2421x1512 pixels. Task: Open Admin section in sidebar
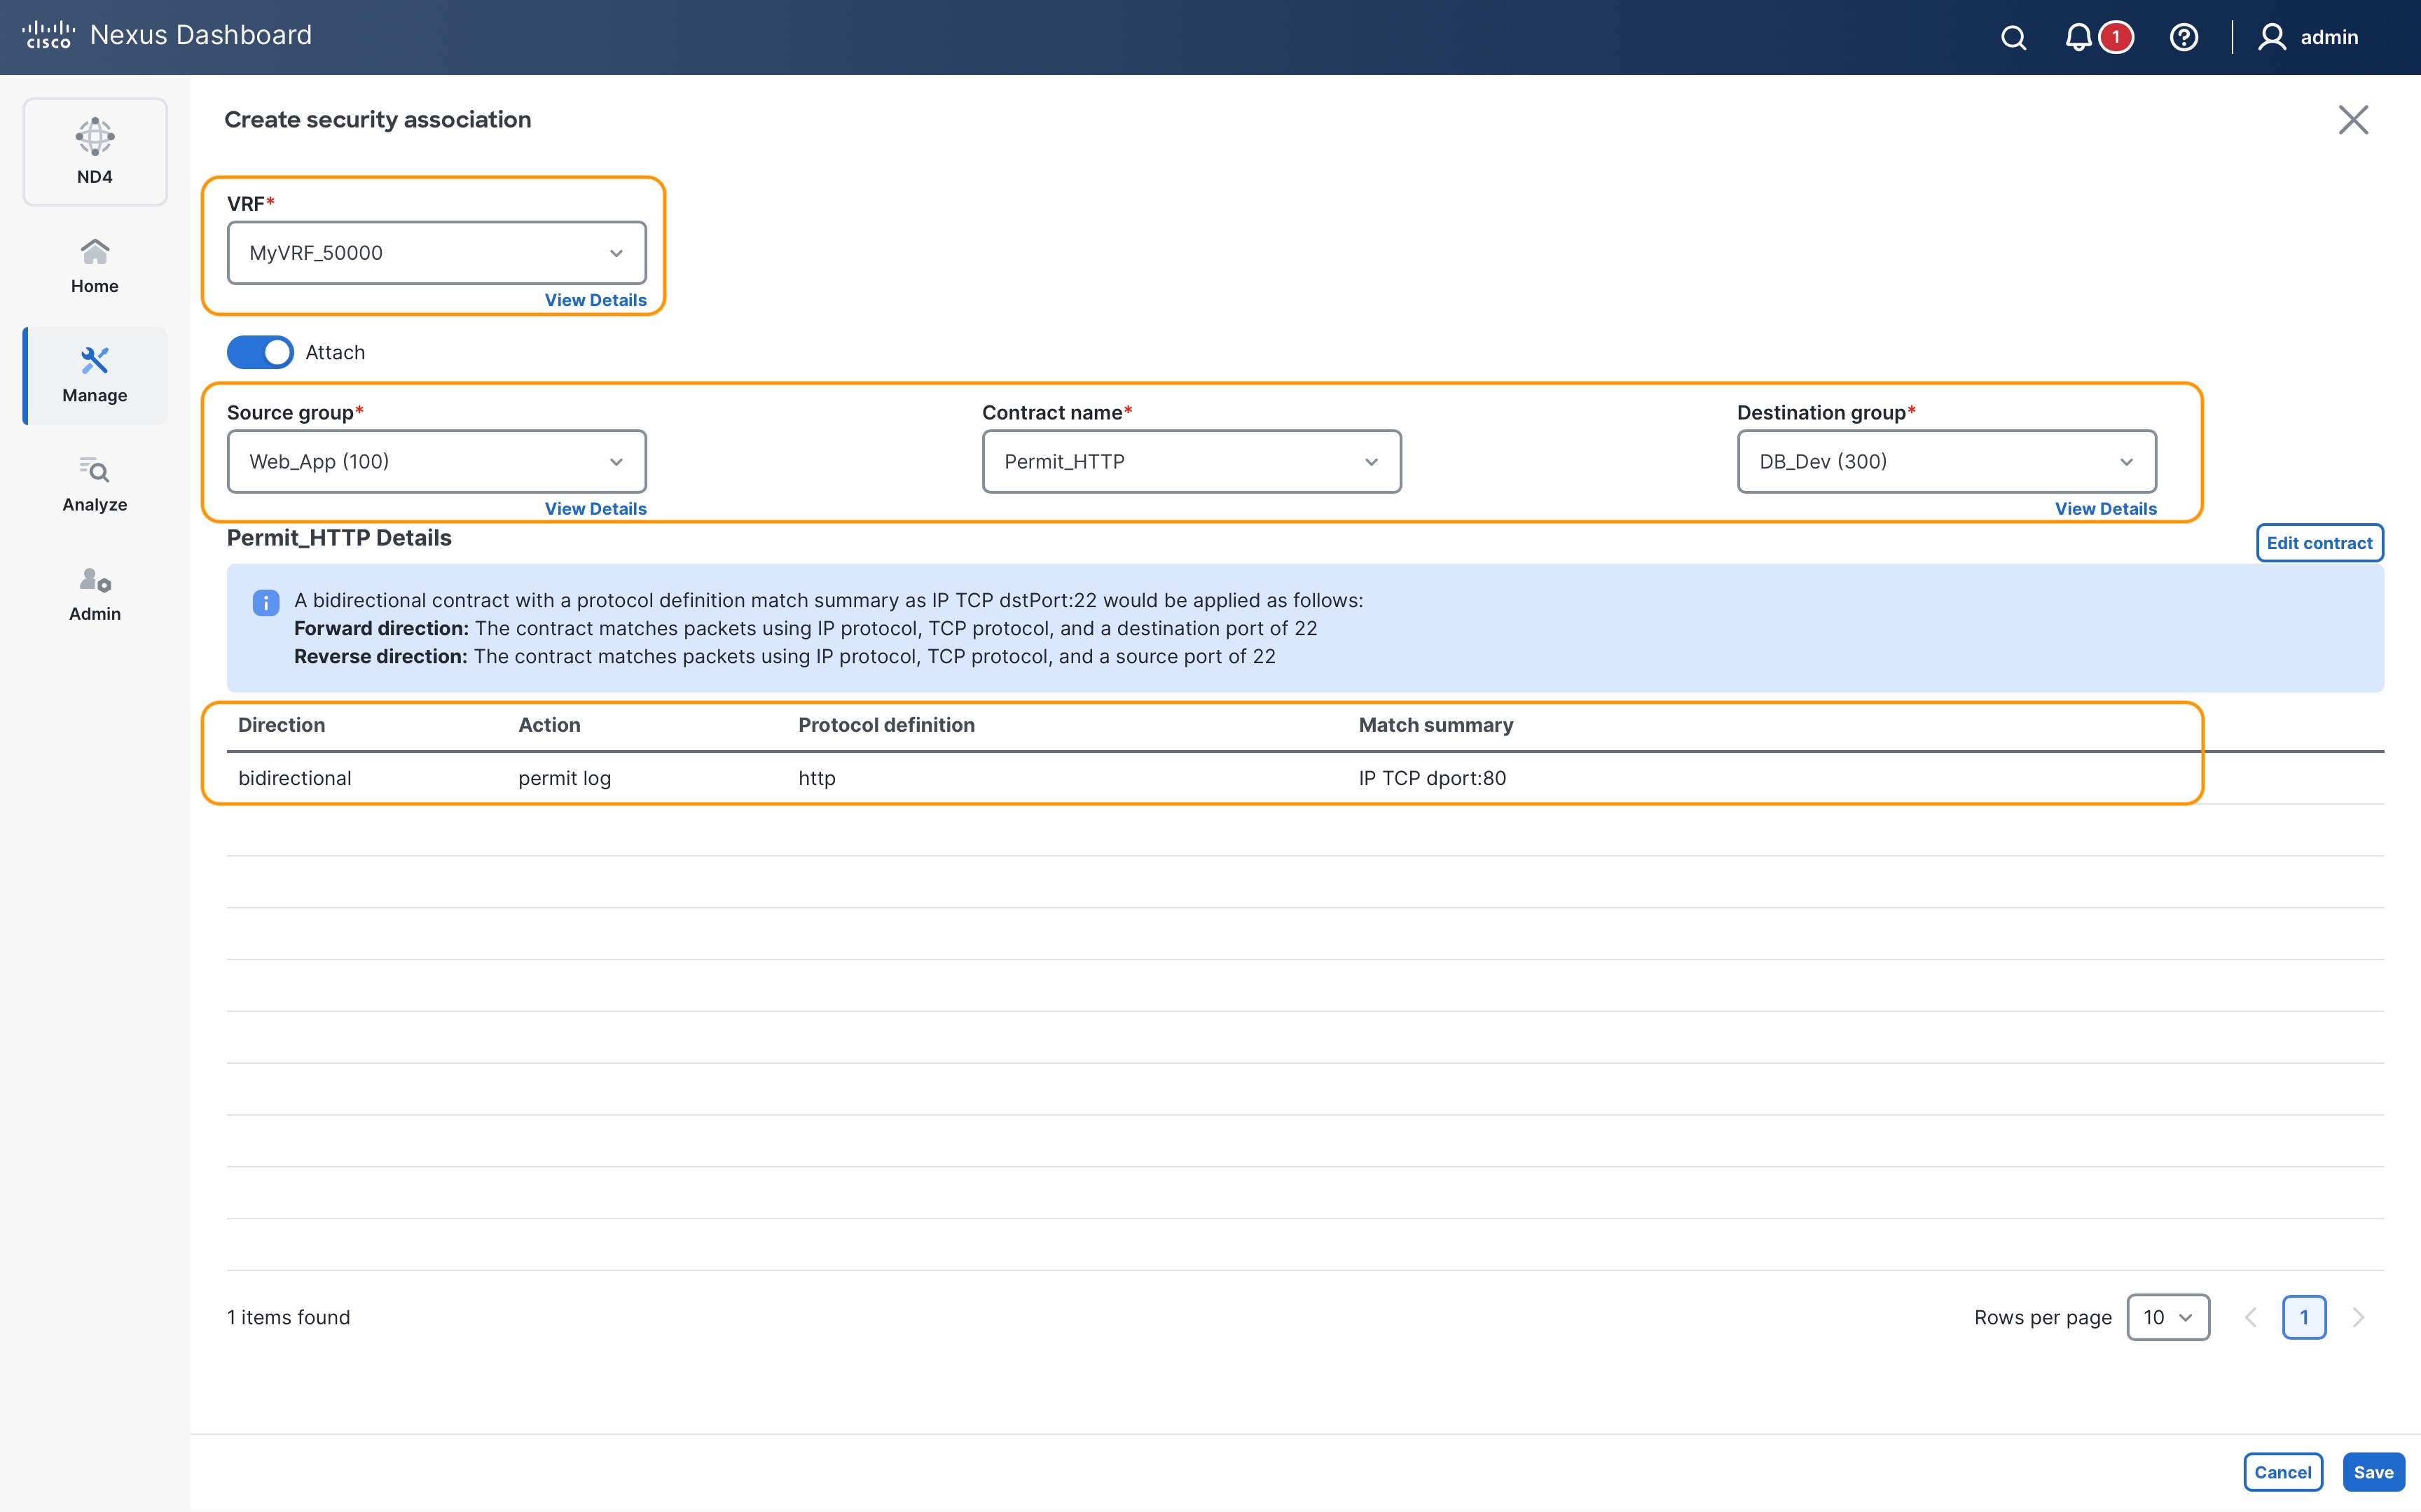pos(95,594)
